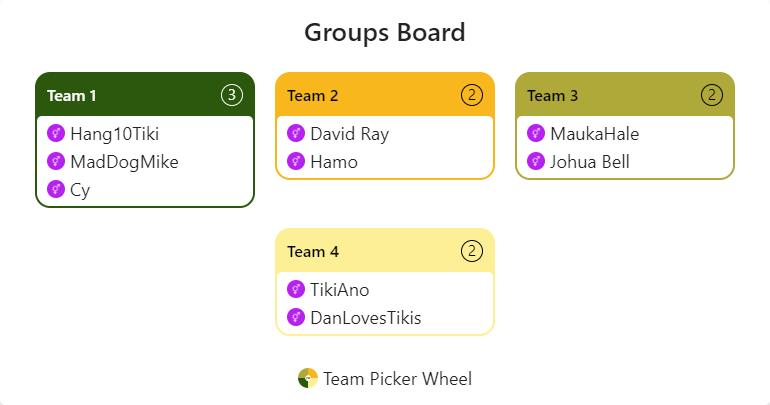Click the Team 1 member count badge
The image size is (770, 405).
coord(231,95)
